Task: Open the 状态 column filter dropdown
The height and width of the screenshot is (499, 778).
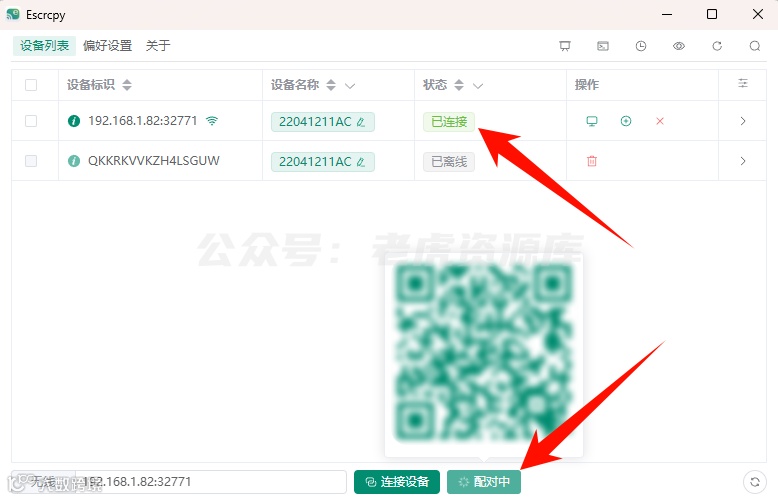Action: [x=478, y=86]
